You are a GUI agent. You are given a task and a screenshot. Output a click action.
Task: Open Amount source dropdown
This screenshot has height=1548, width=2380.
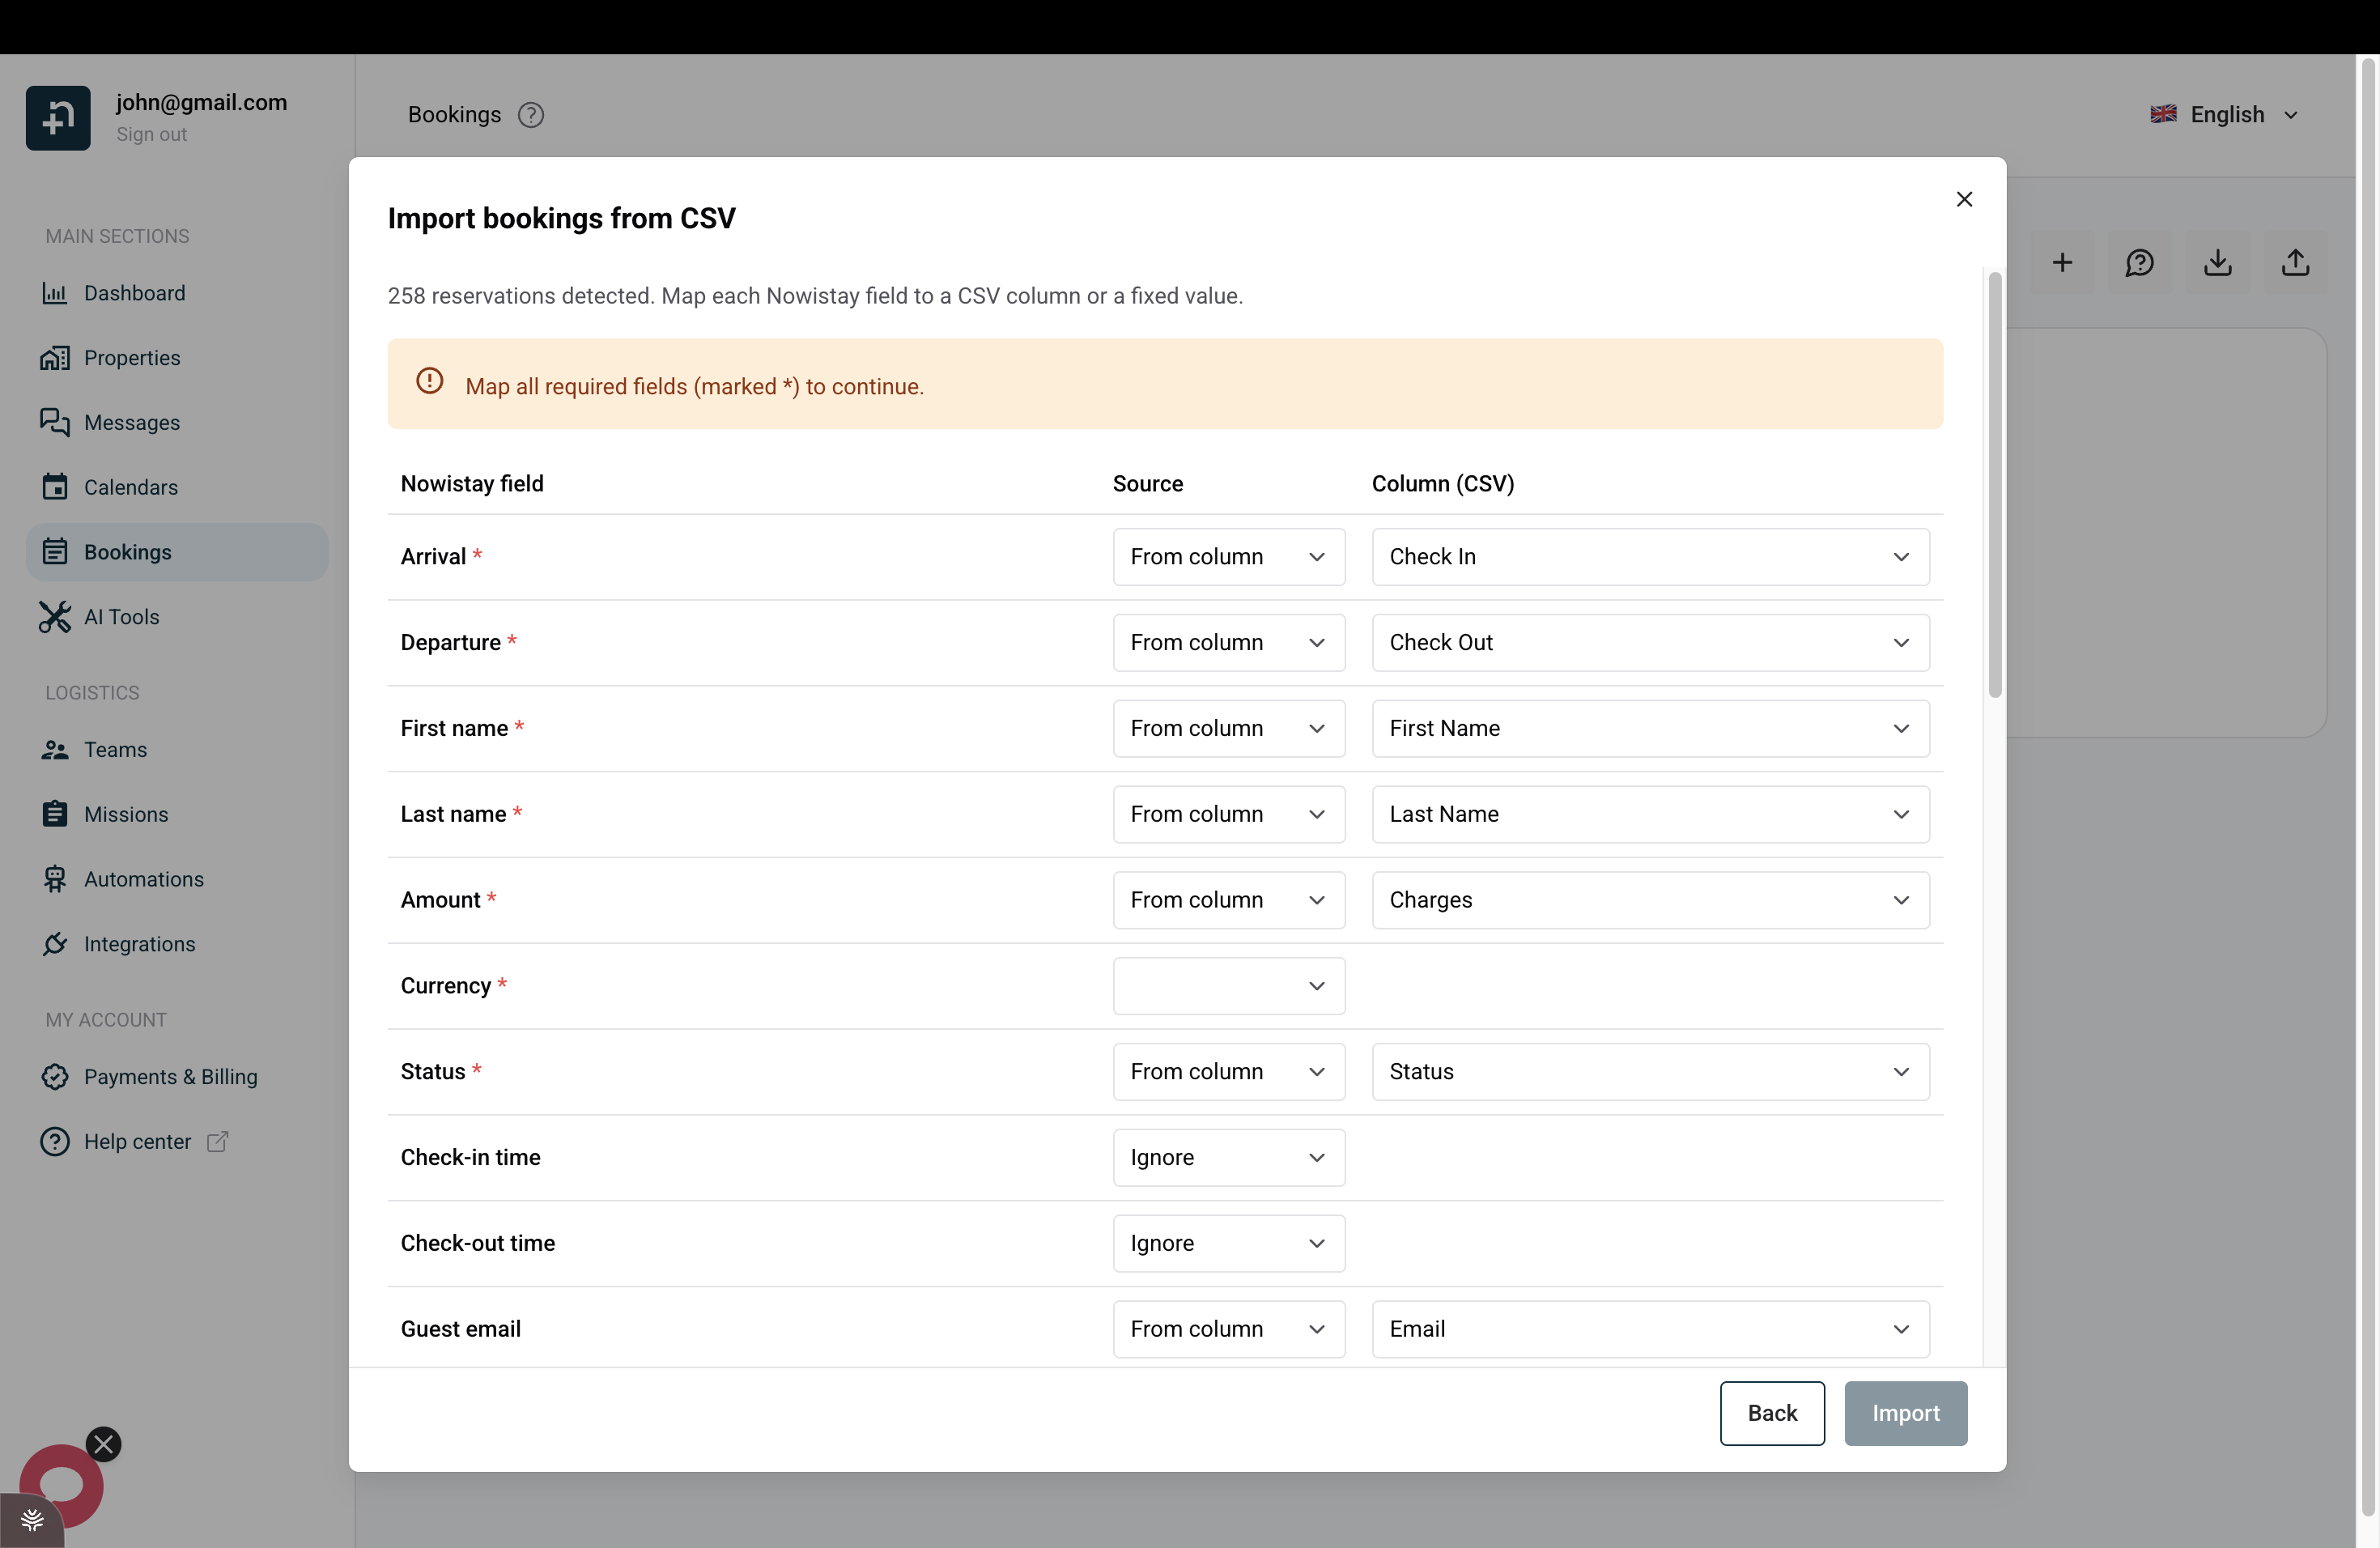point(1228,901)
